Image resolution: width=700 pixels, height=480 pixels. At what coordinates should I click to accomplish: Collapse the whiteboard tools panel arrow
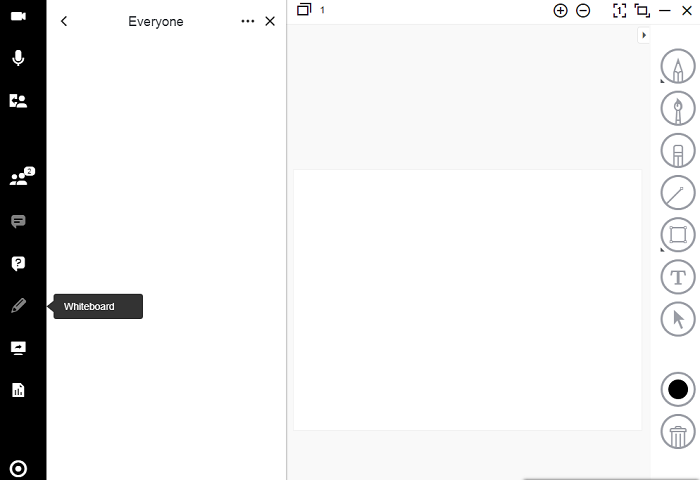643,36
